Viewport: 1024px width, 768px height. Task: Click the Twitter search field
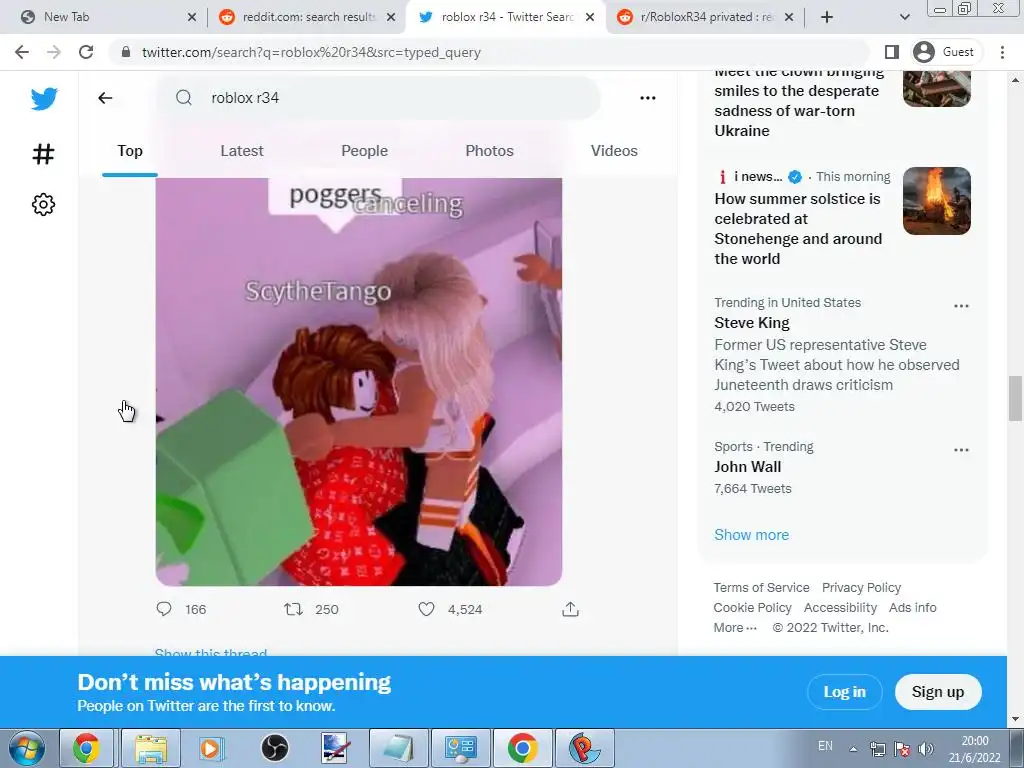pos(379,98)
